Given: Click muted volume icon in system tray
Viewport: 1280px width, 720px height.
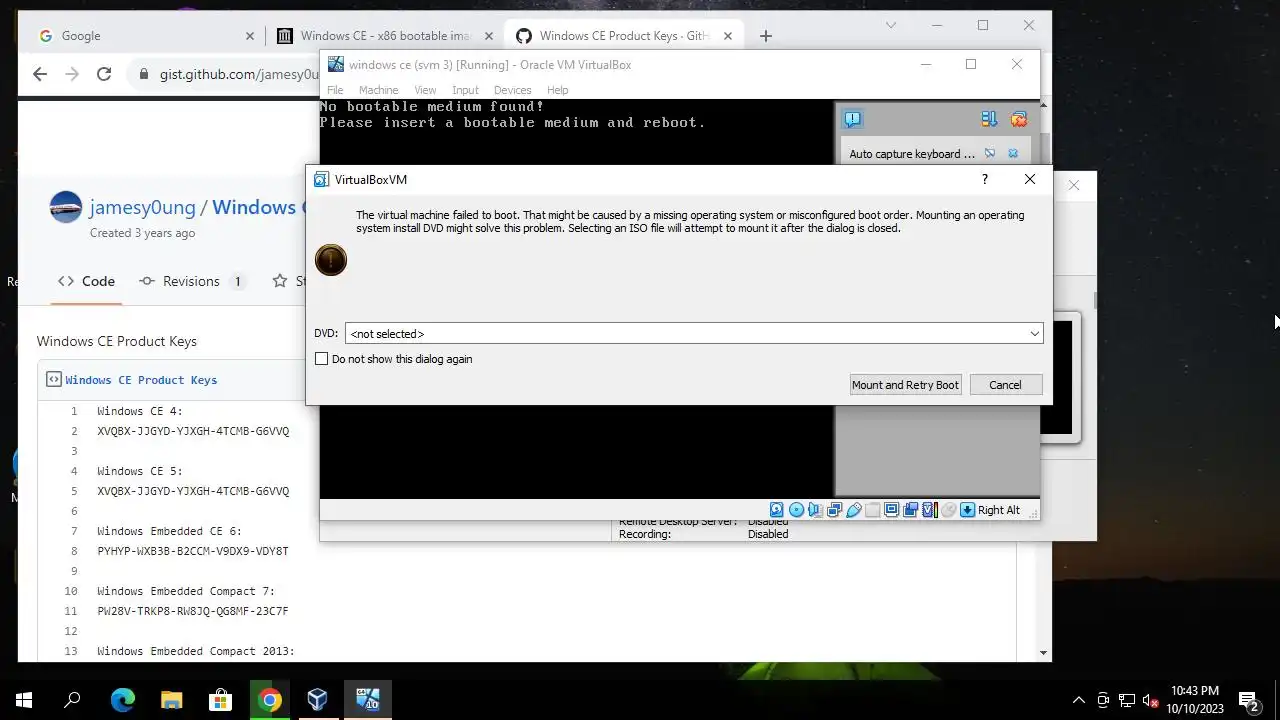Looking at the screenshot, I should pos(1150,700).
